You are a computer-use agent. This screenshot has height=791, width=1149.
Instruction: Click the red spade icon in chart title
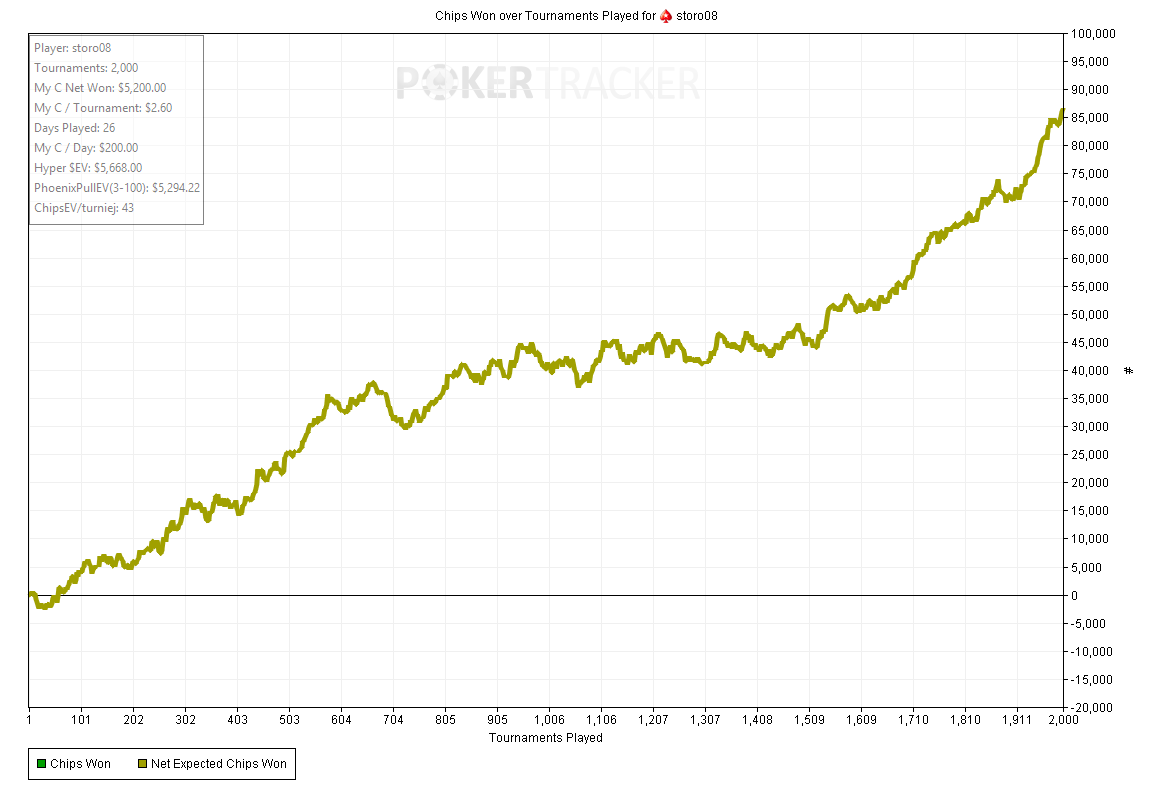[665, 16]
